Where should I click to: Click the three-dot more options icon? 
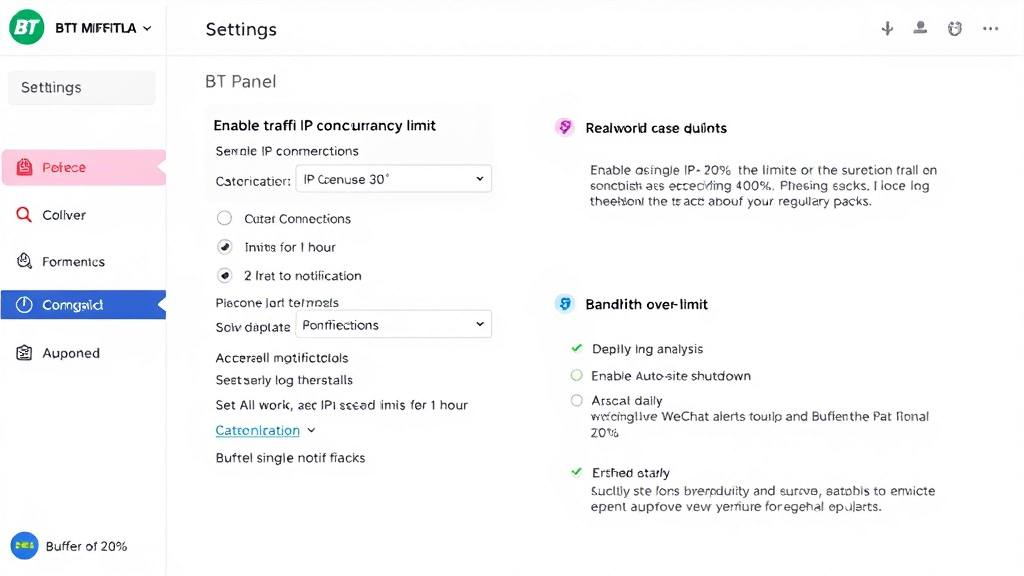990,29
